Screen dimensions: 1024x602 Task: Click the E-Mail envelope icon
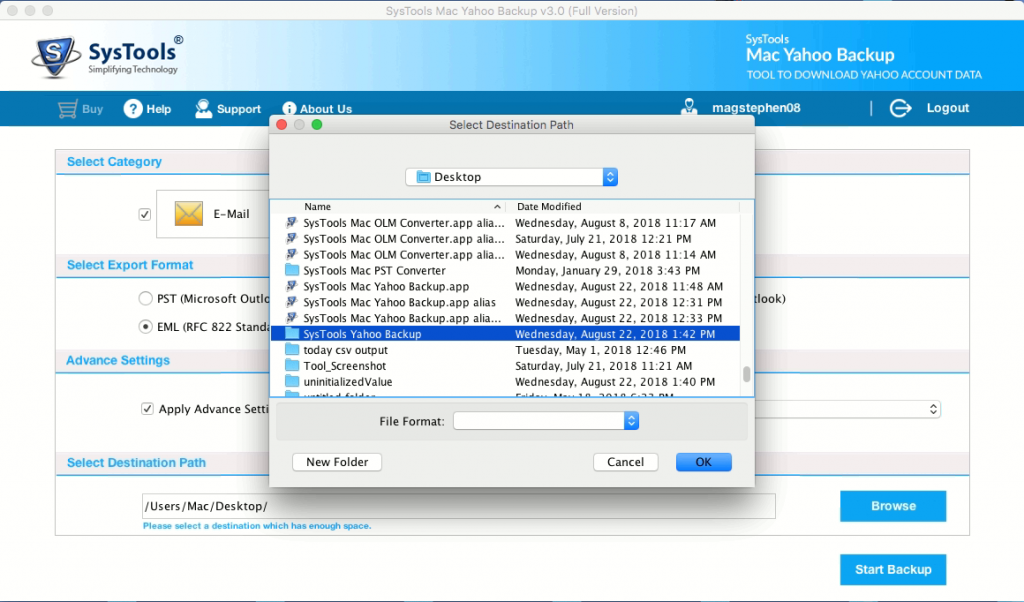189,214
